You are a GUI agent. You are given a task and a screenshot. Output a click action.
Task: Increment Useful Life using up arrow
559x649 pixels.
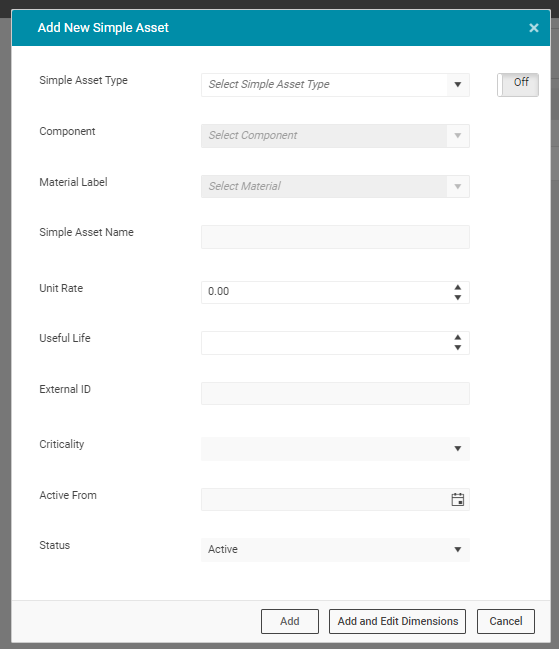[x=458, y=337]
